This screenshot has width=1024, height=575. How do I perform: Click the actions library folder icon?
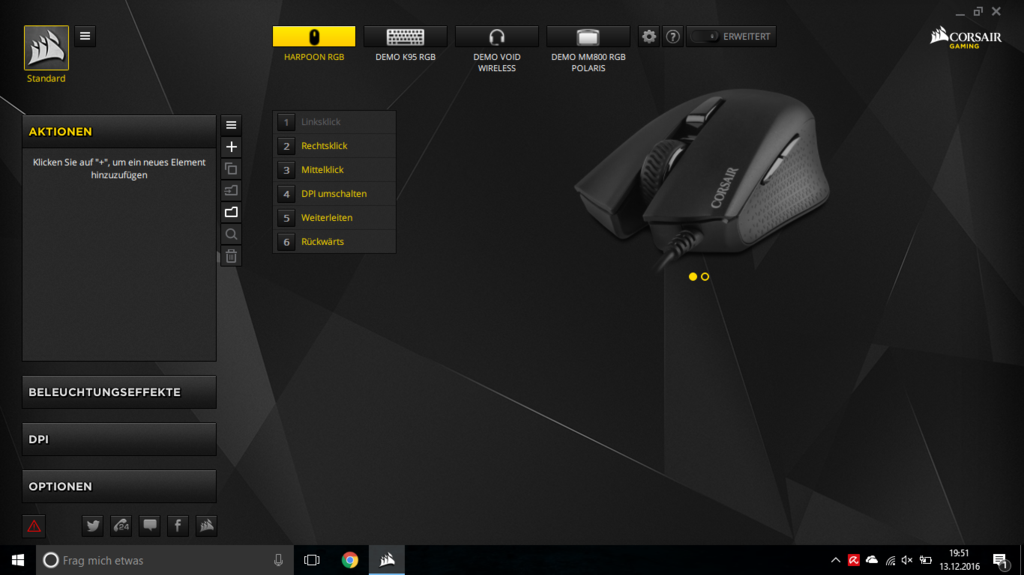[231, 212]
